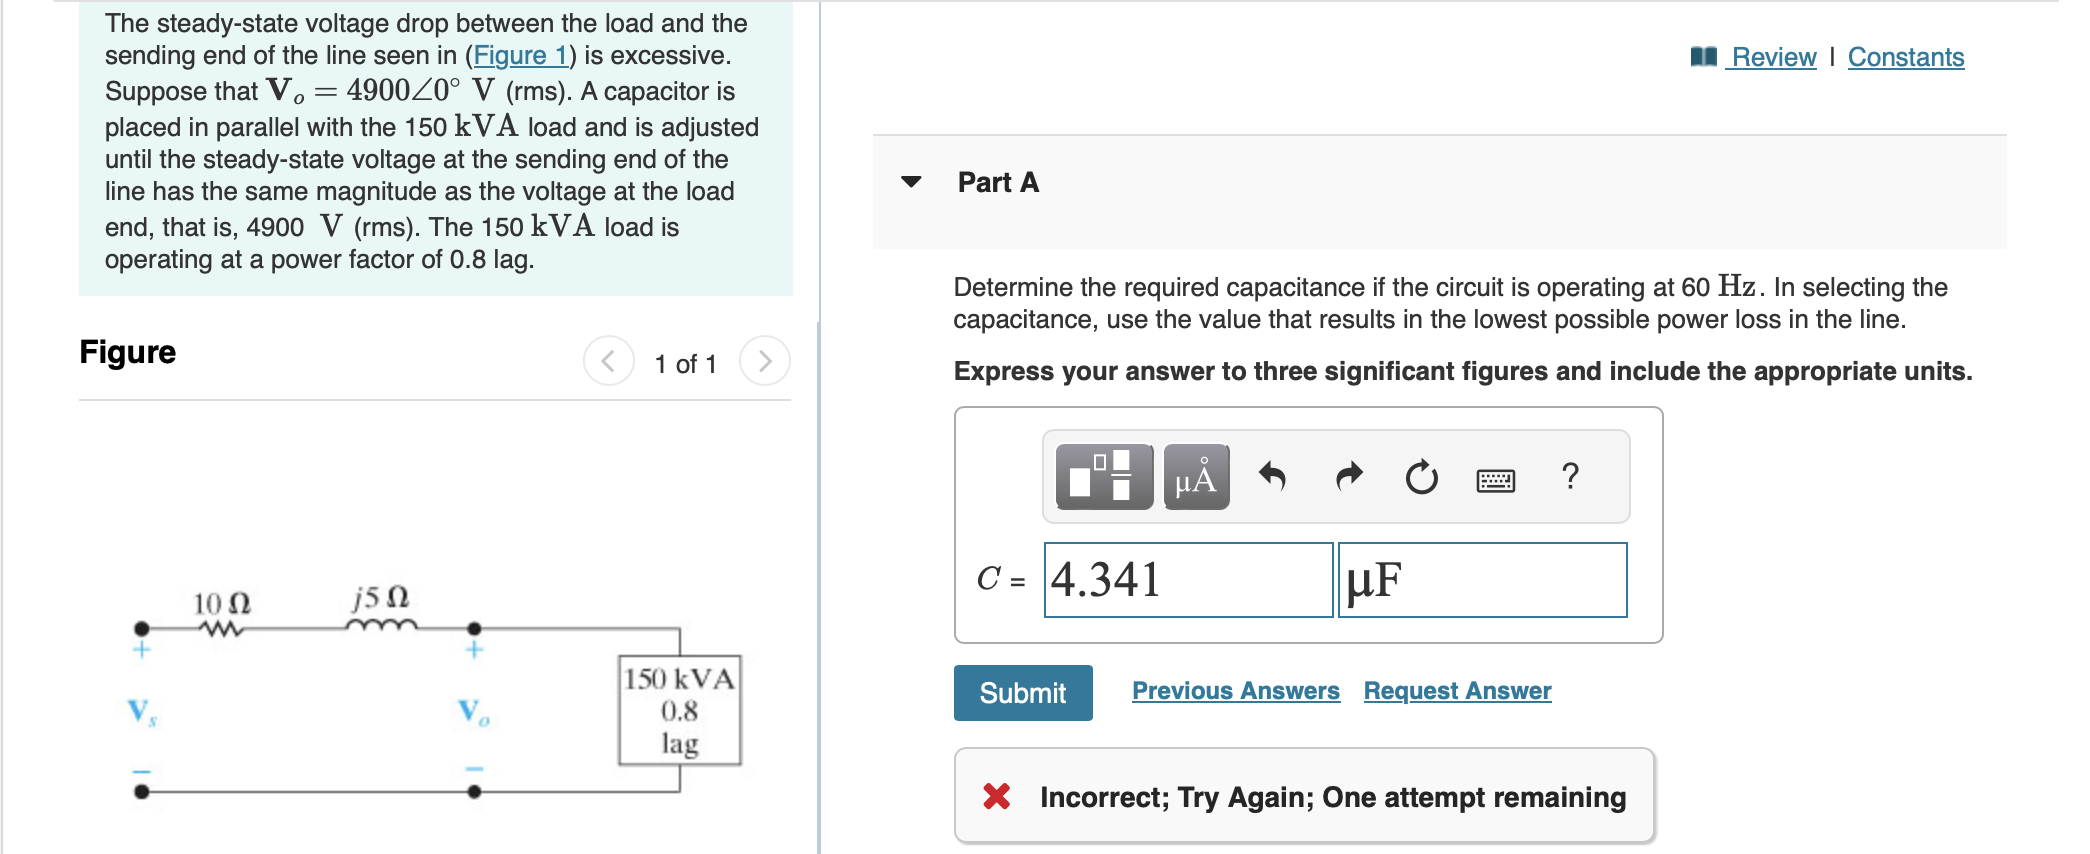The height and width of the screenshot is (854, 2090).
Task: Click the Review book icon
Action: (1704, 57)
